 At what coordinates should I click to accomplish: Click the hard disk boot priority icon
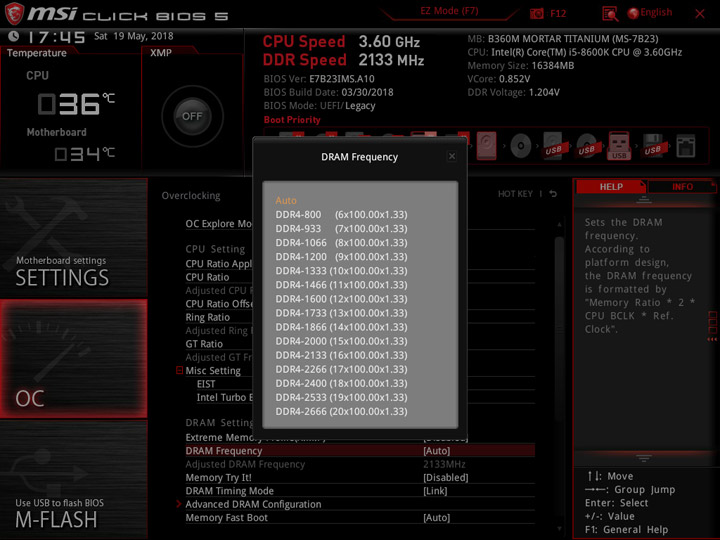click(486, 146)
